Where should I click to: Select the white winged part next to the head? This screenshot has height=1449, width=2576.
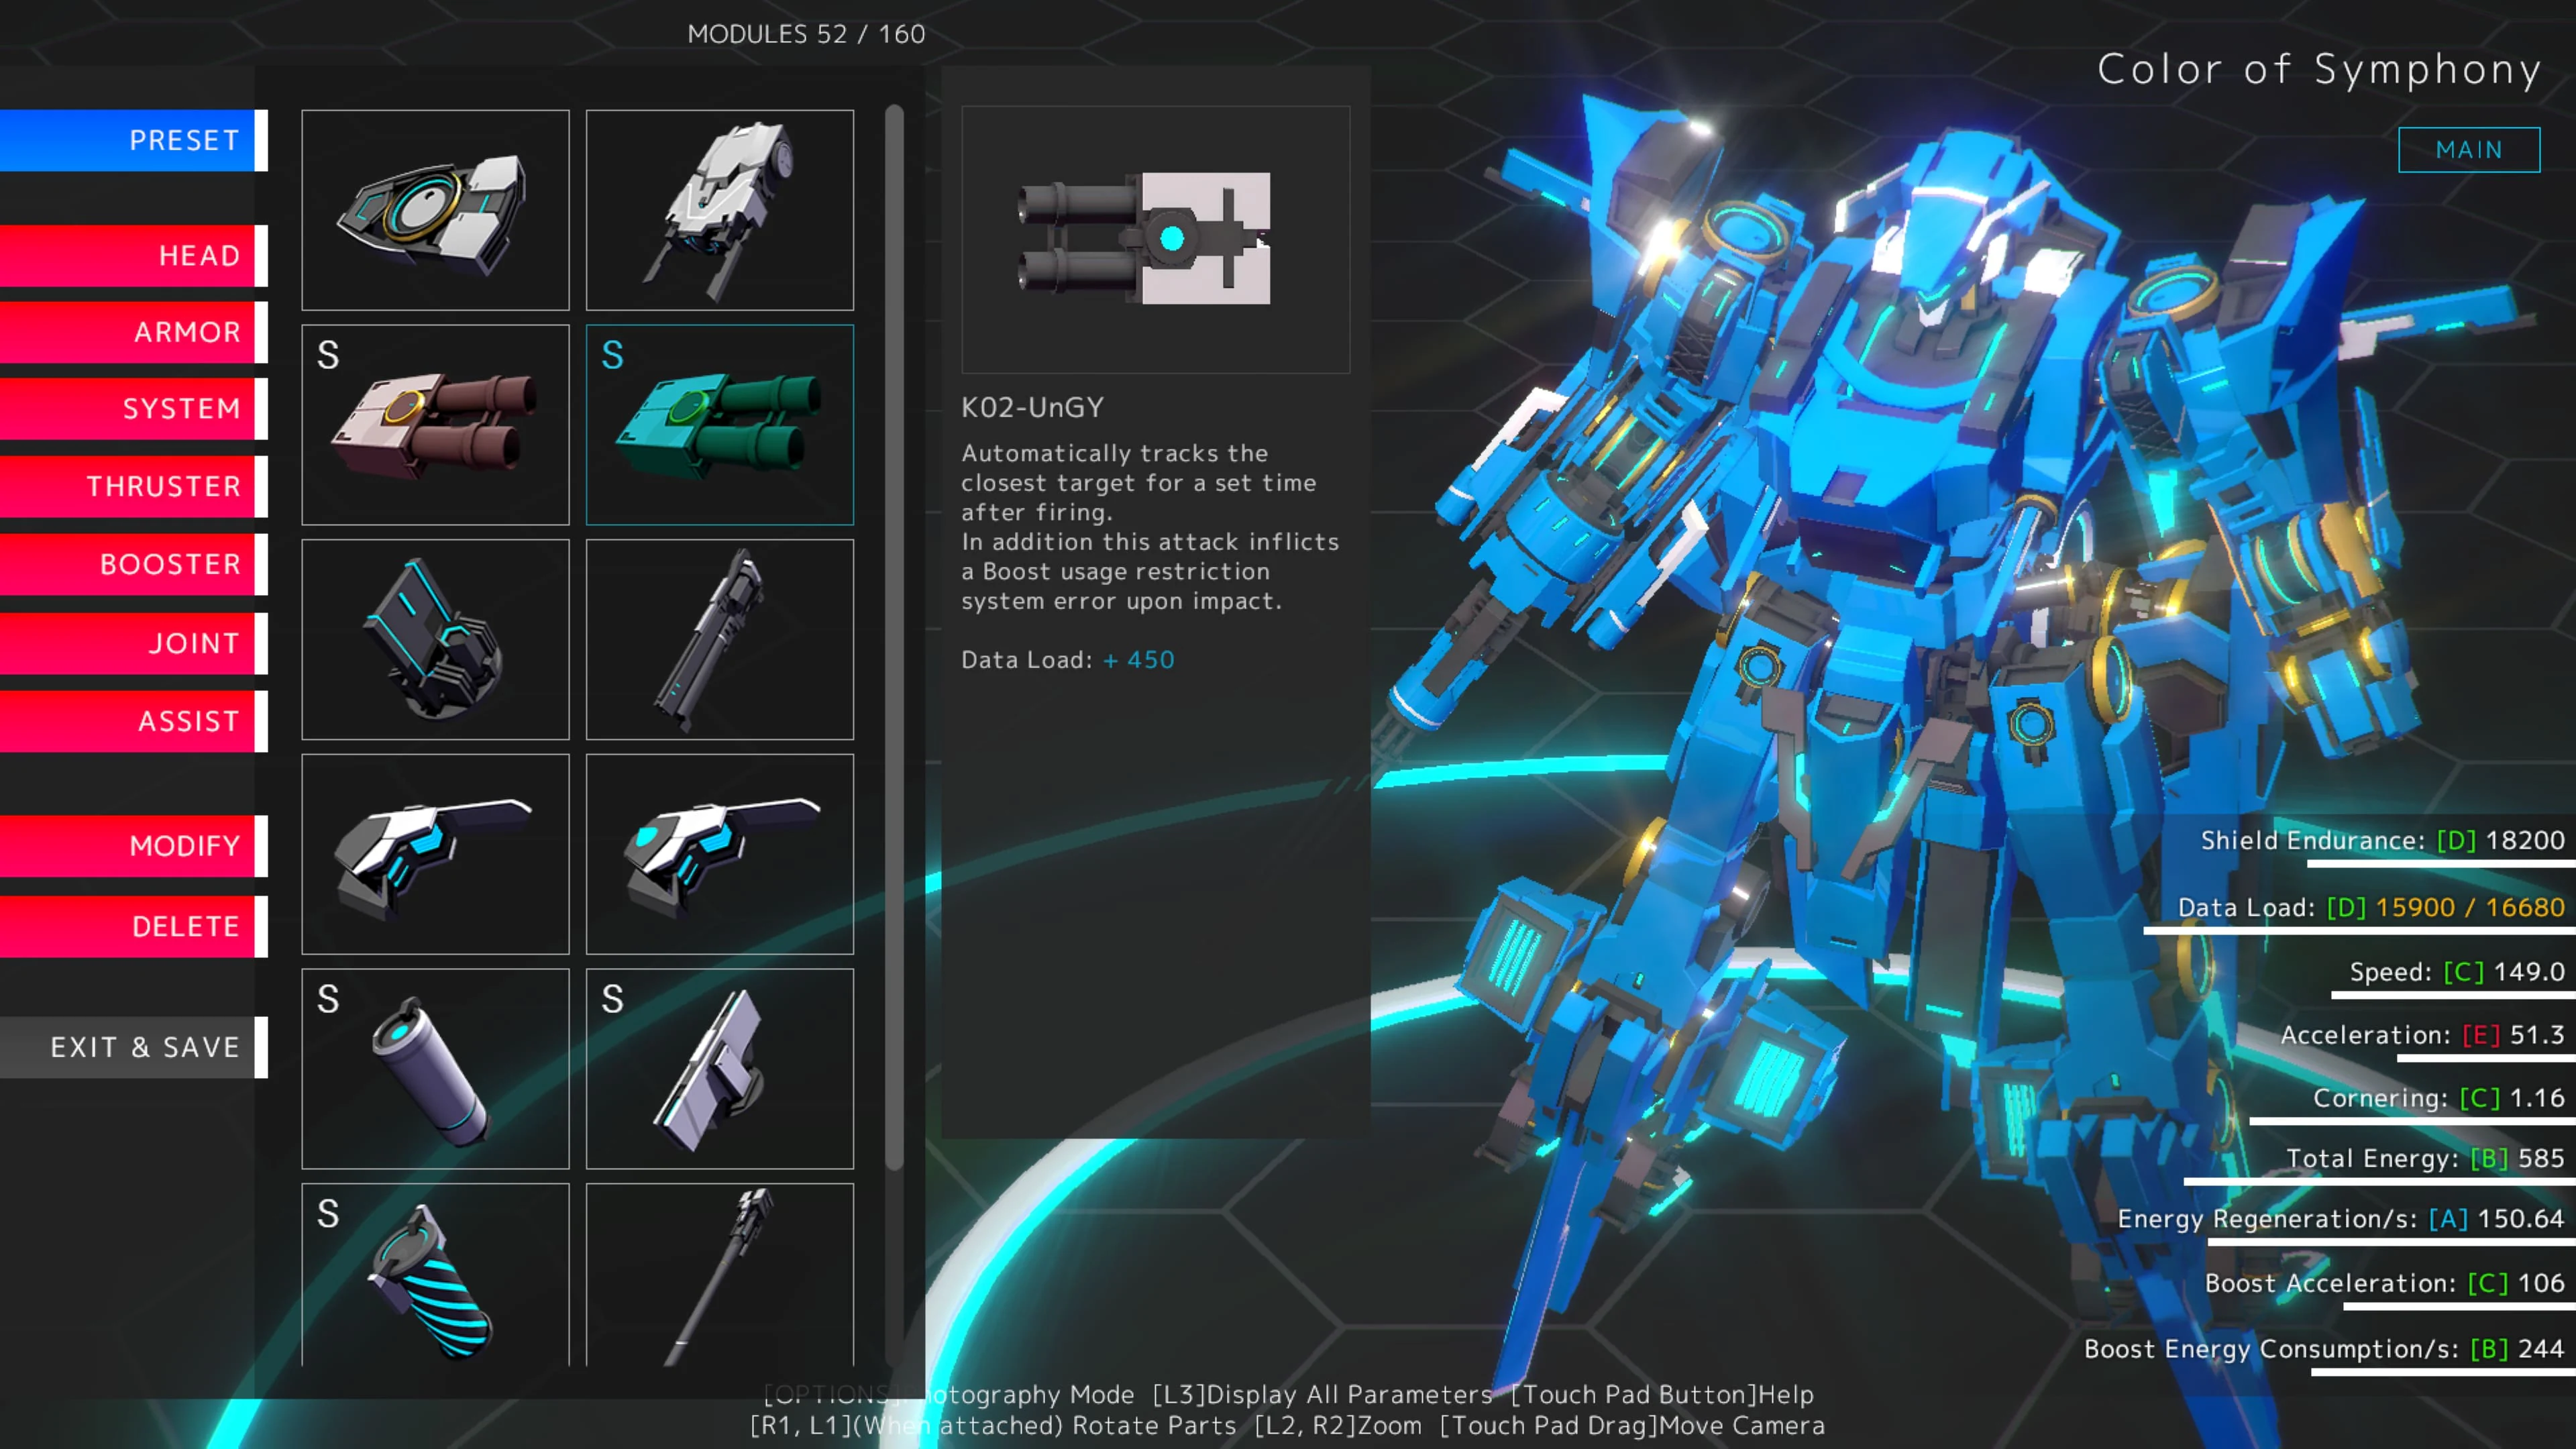719,209
